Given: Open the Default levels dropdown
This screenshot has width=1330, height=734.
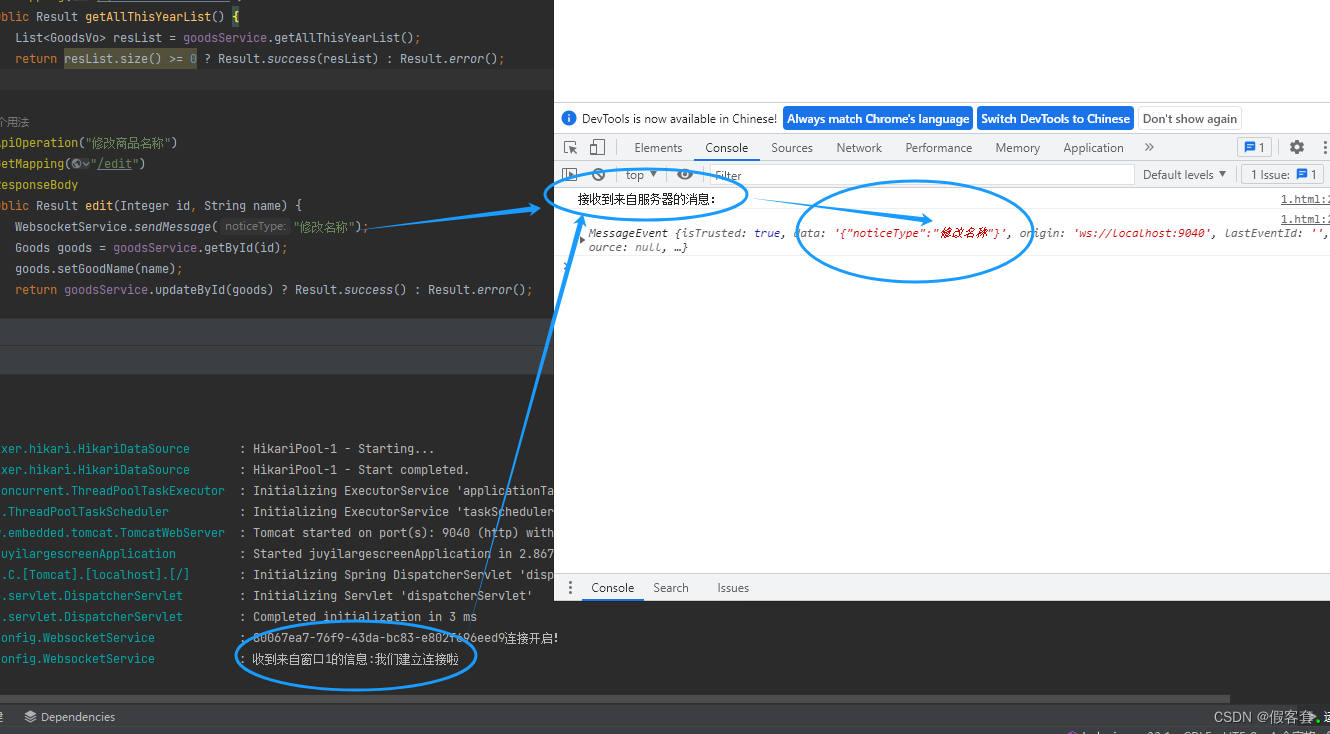Looking at the screenshot, I should click(x=1183, y=174).
